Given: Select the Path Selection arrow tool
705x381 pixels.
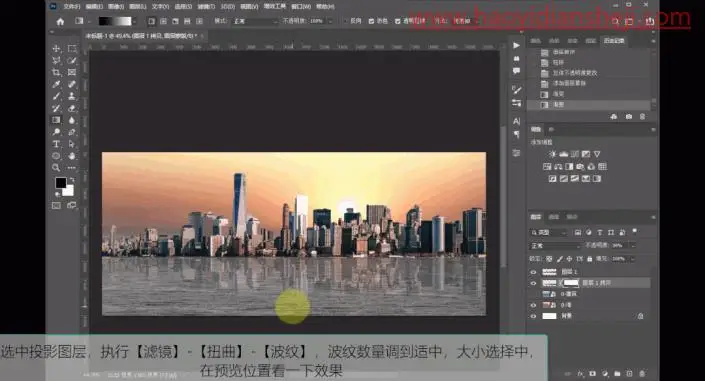Looking at the screenshot, I should tap(71, 144).
